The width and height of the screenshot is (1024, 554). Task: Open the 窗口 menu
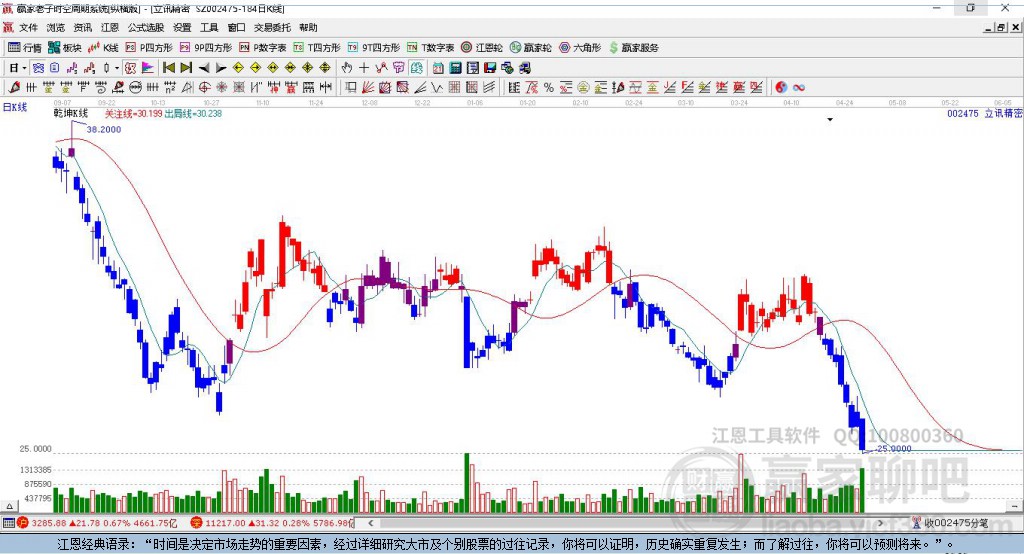(x=236, y=27)
